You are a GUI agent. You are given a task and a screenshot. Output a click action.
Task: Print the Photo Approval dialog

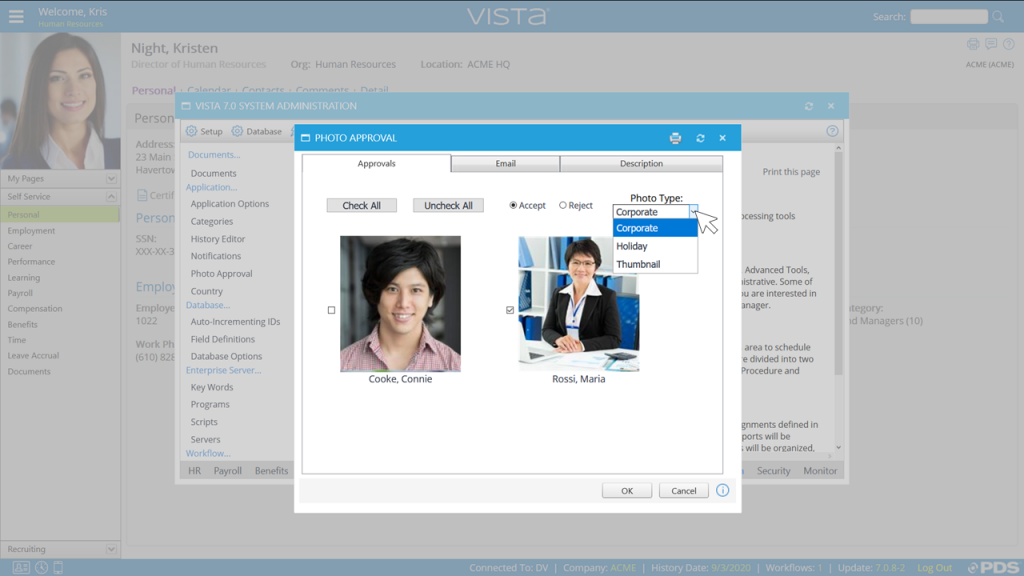(675, 138)
